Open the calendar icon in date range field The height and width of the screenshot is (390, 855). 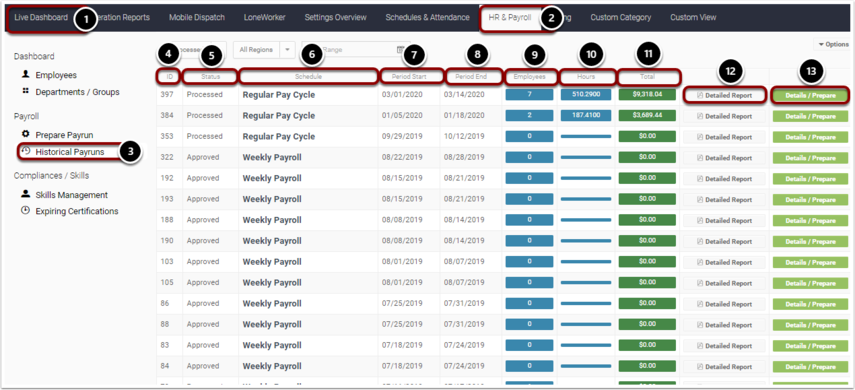point(400,50)
